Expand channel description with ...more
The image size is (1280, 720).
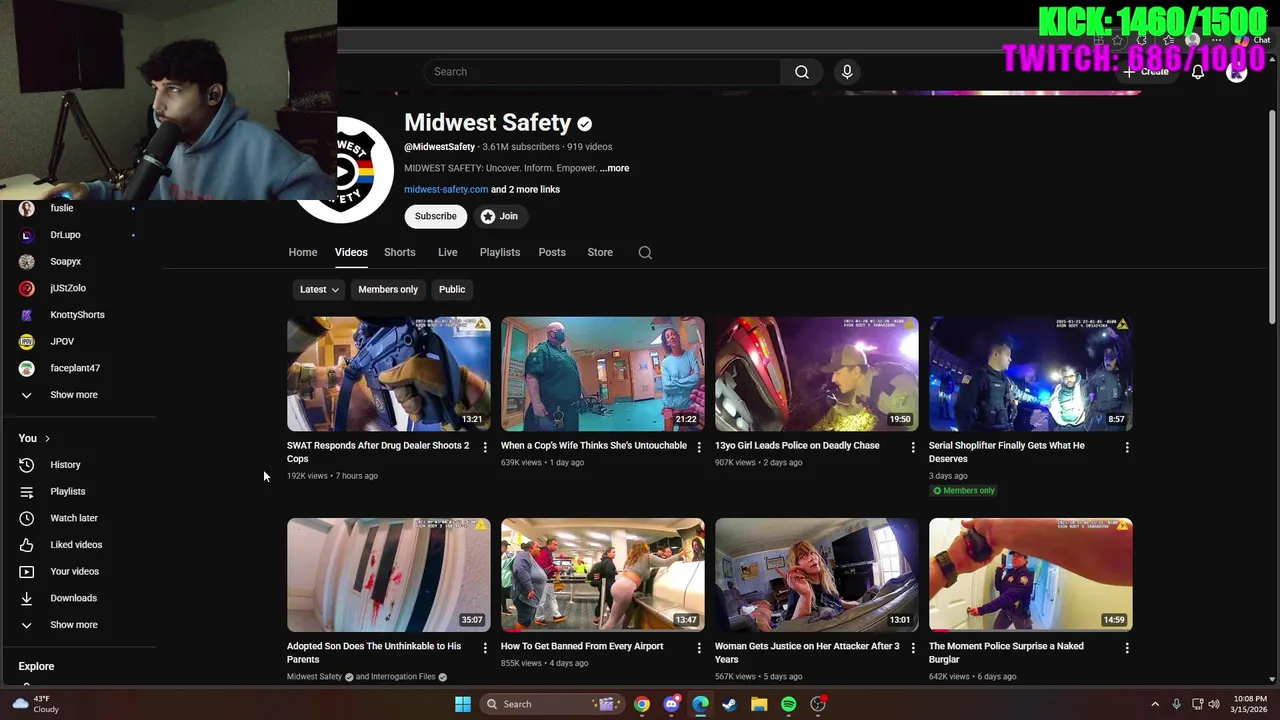(614, 169)
